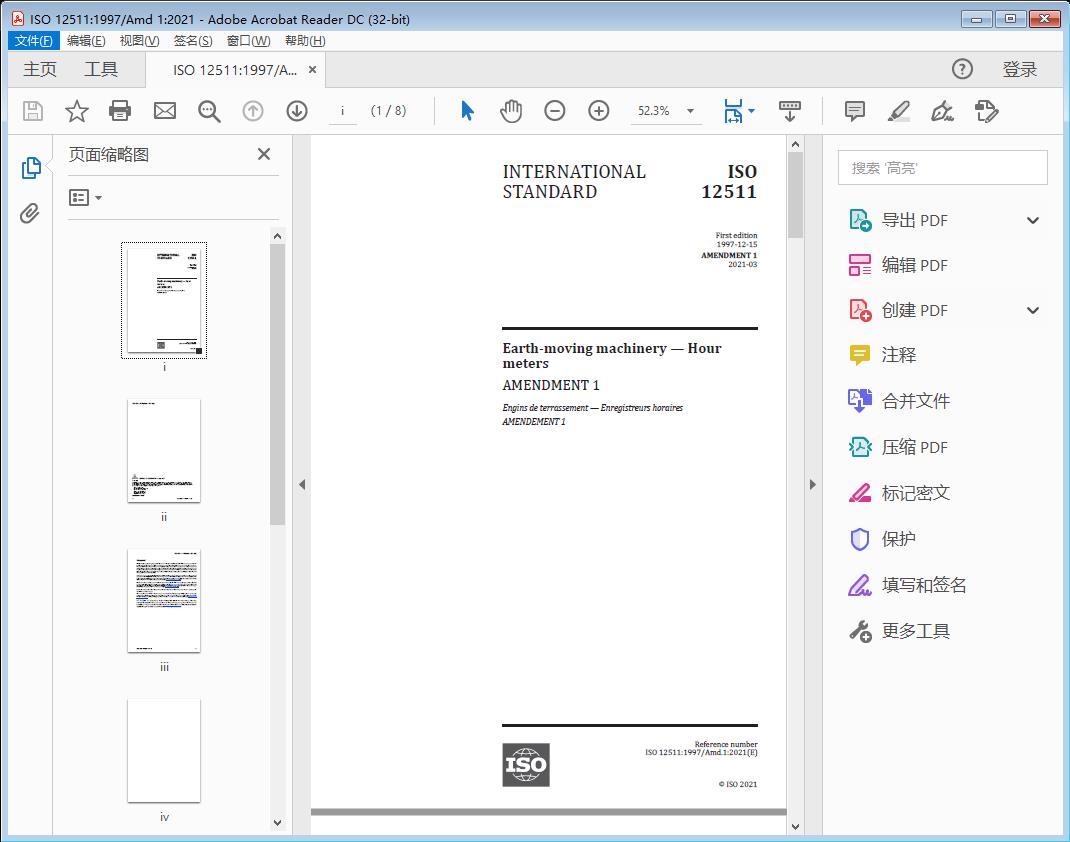Open the zoom level 52.3% dropdown
The height and width of the screenshot is (842, 1070).
[x=690, y=111]
